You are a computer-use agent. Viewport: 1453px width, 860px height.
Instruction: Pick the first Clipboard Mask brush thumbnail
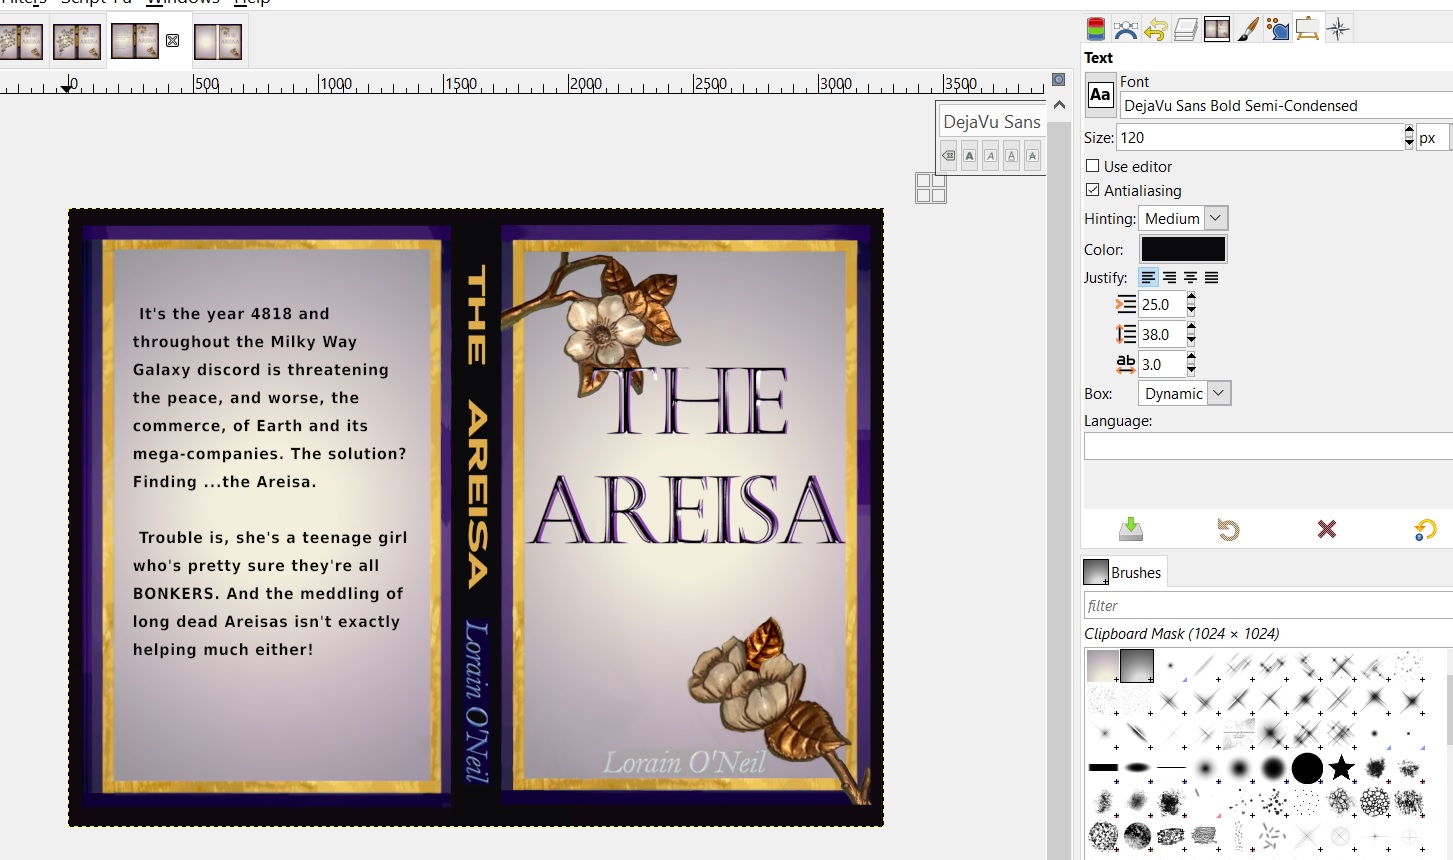pos(1103,666)
